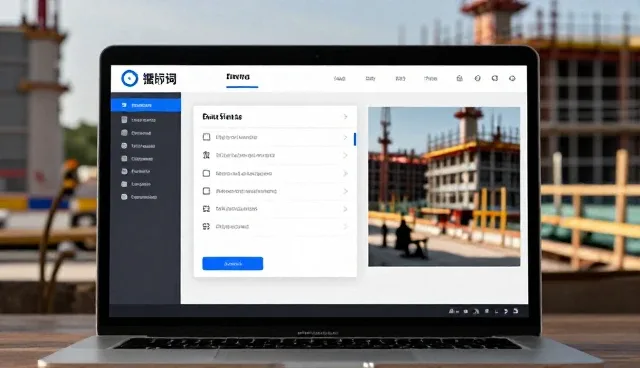This screenshot has width=640, height=368.
Task: Expand the chevron on the second list row
Action: pos(345,155)
